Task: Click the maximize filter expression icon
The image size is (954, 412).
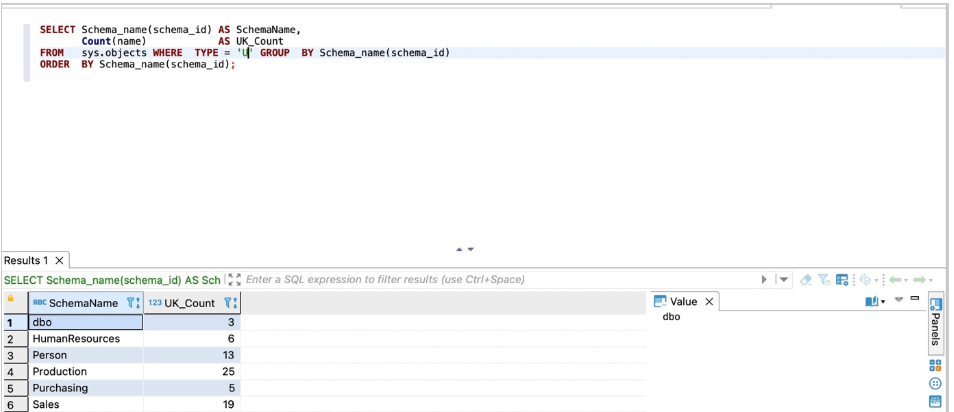Action: coord(234,279)
